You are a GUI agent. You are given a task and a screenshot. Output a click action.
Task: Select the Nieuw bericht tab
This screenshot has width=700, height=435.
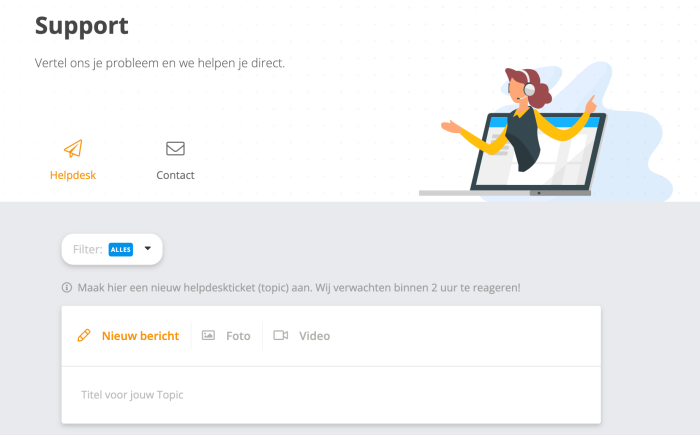coord(128,336)
